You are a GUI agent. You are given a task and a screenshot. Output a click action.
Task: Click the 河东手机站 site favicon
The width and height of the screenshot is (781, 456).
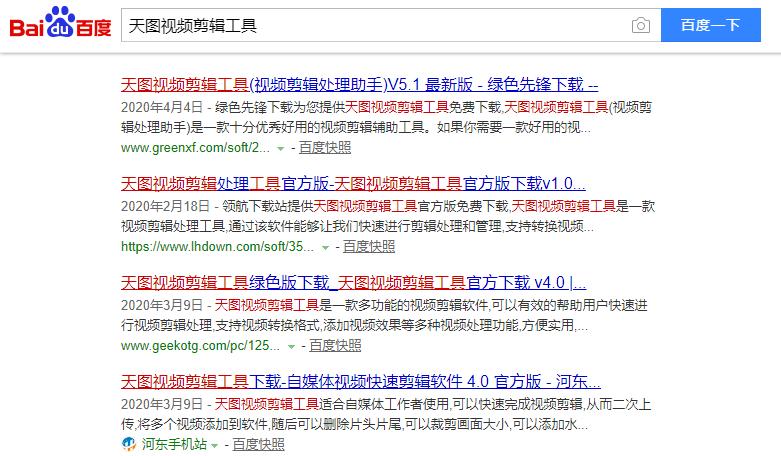[129, 444]
